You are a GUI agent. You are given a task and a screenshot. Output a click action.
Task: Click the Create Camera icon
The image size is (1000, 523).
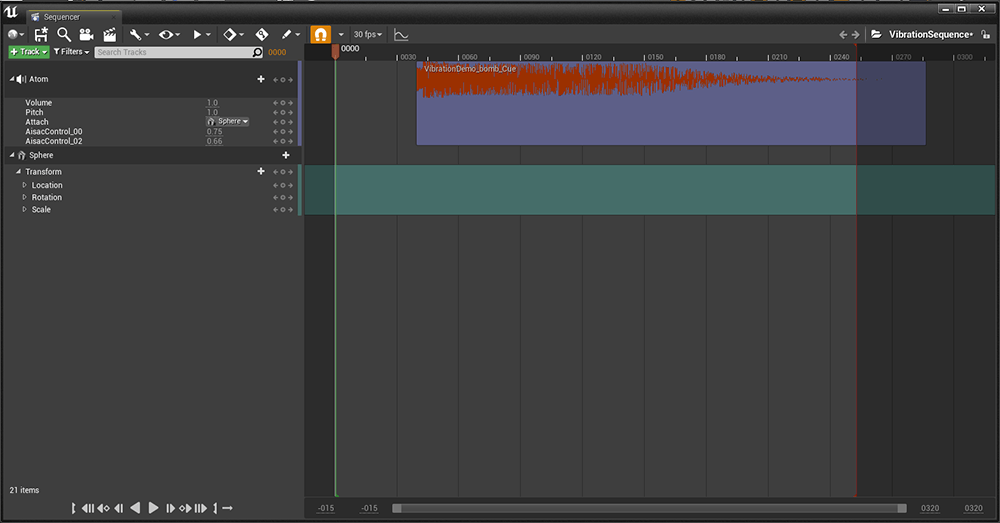pos(86,34)
